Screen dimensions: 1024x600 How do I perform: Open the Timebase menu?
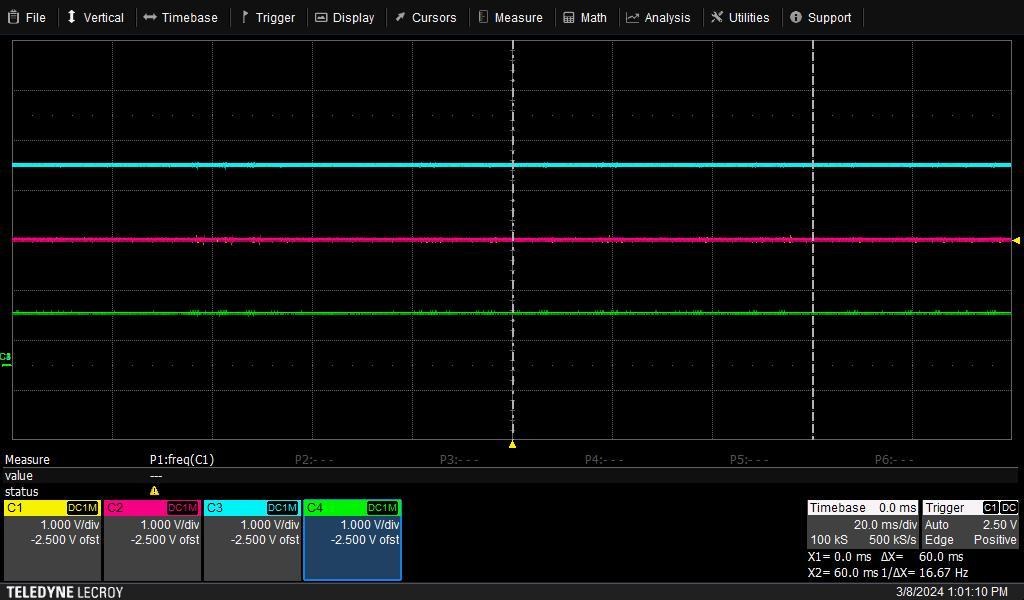tap(181, 18)
